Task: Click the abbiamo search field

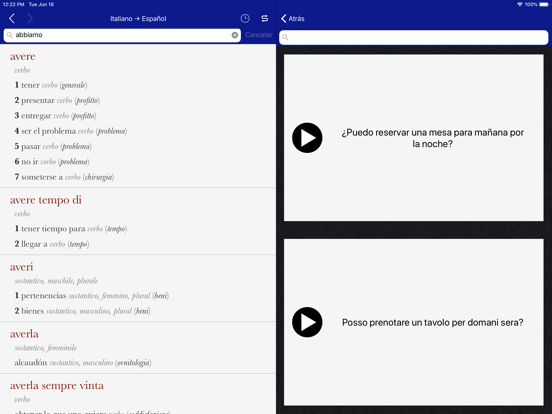Action: click(122, 35)
